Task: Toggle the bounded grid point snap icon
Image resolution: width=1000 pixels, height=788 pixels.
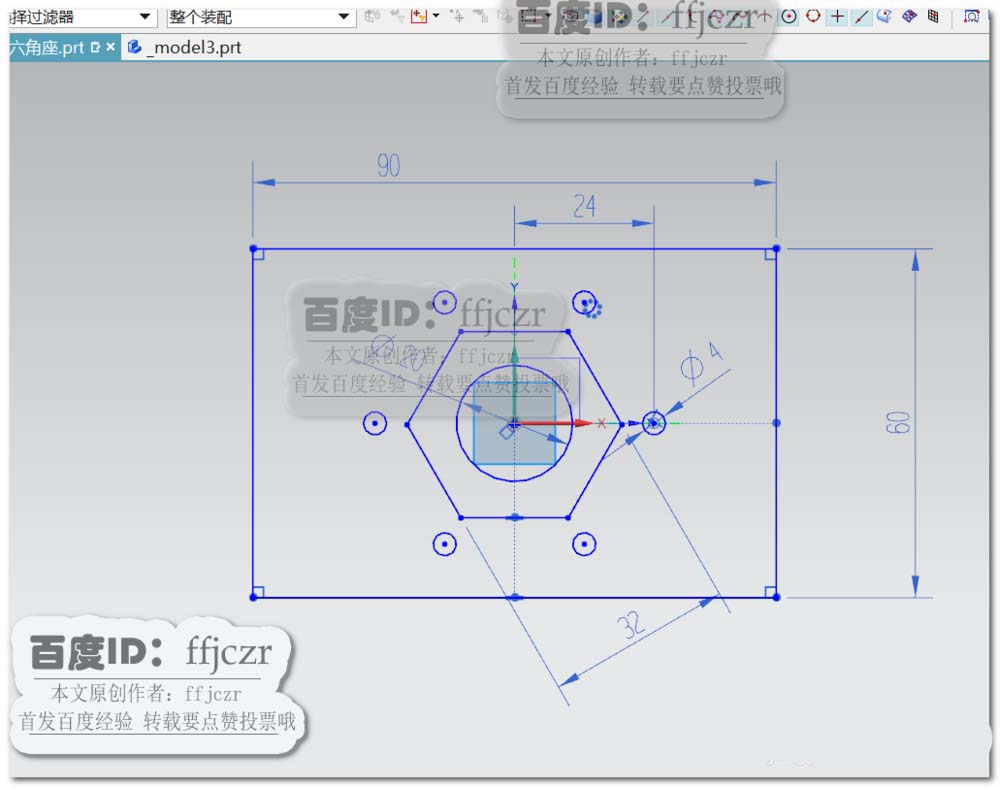Action: pyautogui.click(x=909, y=17)
